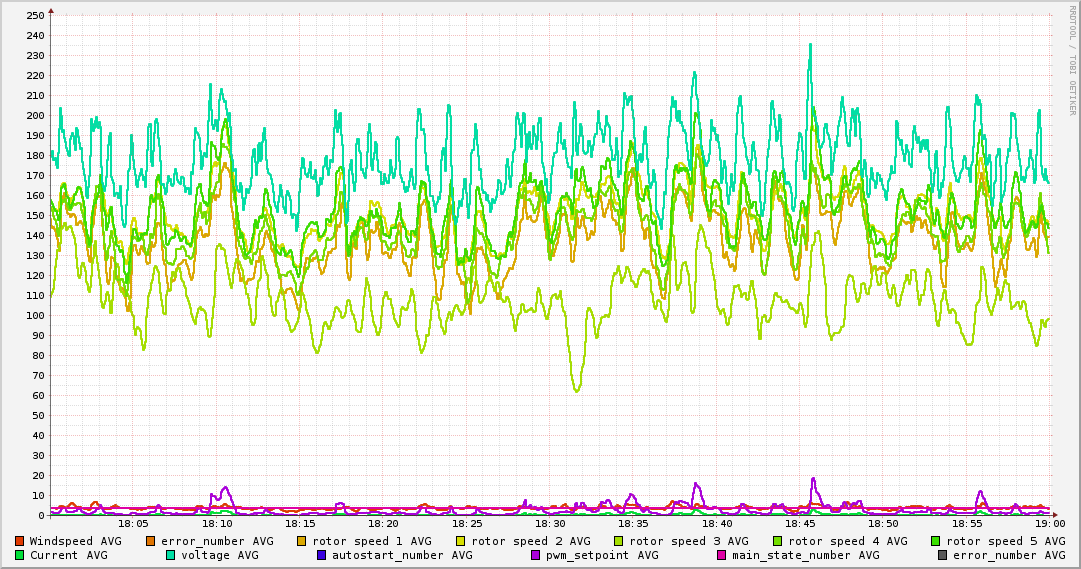Select the 'main_state_number AVG' legend label
The image size is (1081, 569).
click(x=806, y=555)
